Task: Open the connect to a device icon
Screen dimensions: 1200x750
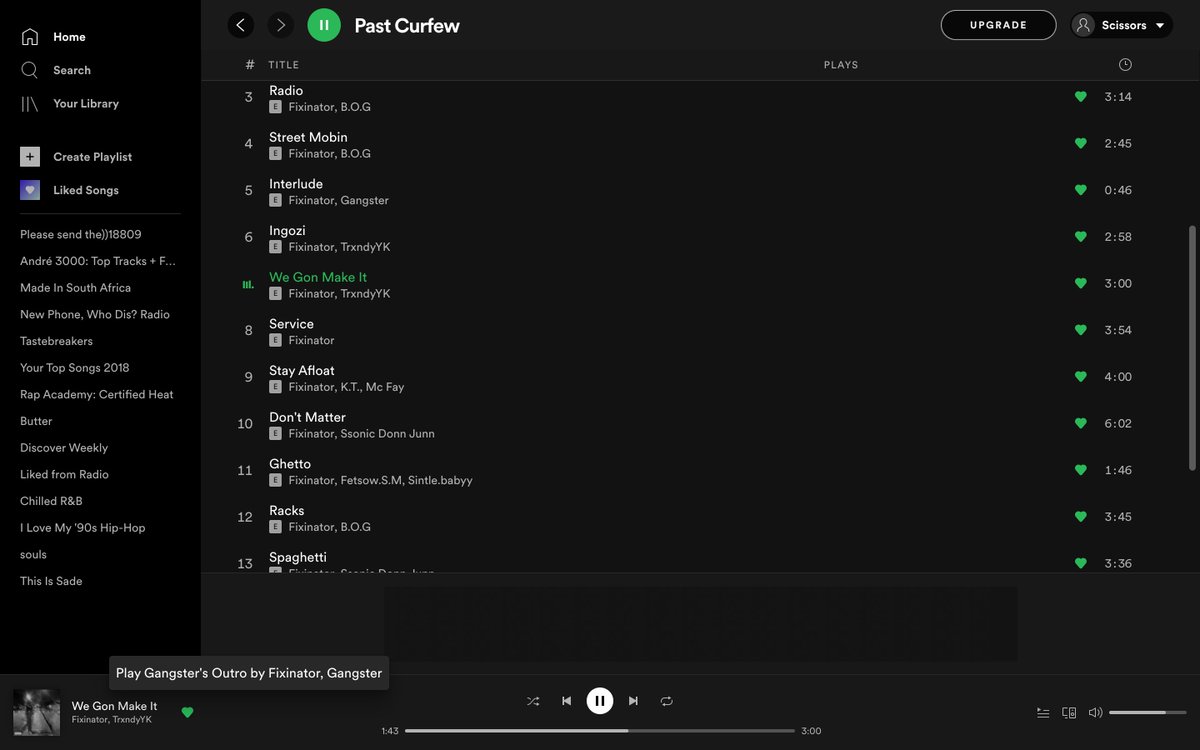Action: 1069,713
